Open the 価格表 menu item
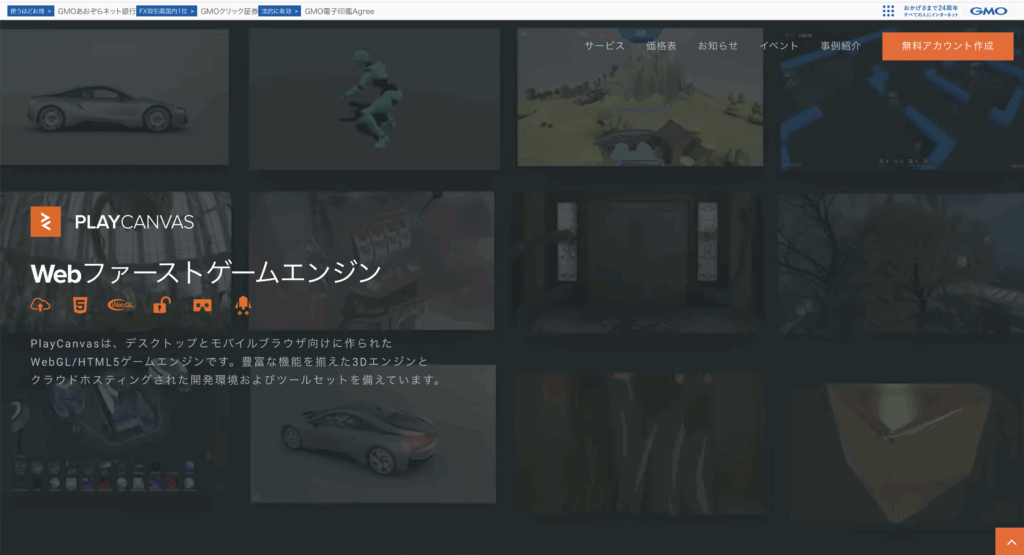This screenshot has width=1024, height=555. tap(661, 46)
